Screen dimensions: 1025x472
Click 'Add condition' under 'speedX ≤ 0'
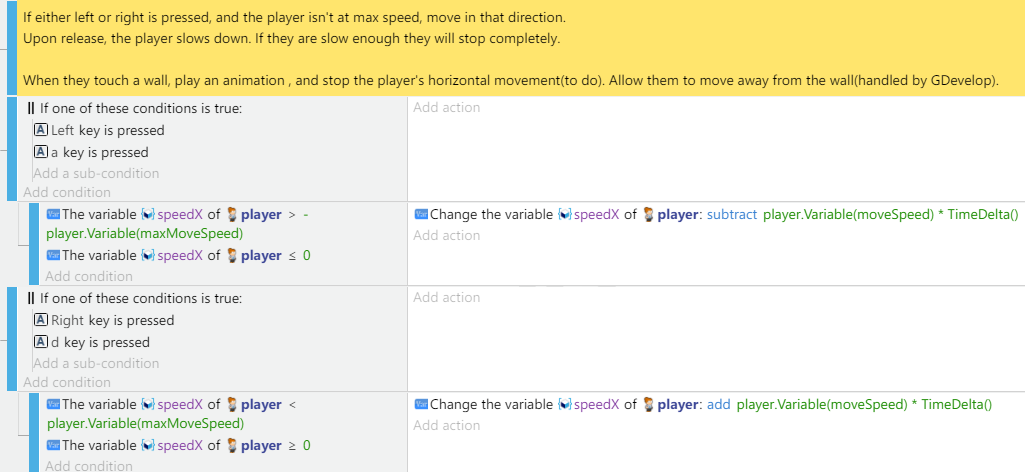point(89,277)
